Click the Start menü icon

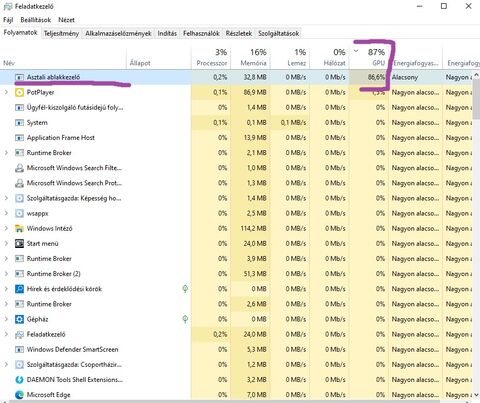19,244
